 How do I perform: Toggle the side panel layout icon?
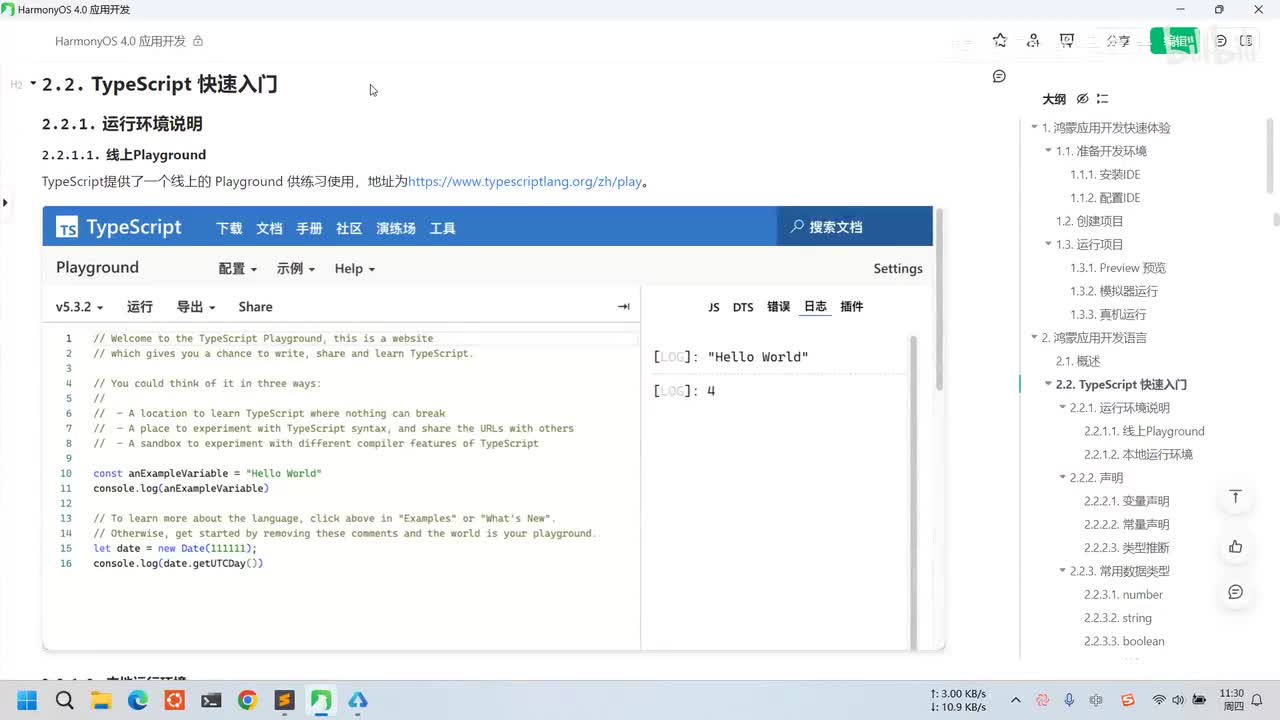(x=1246, y=41)
